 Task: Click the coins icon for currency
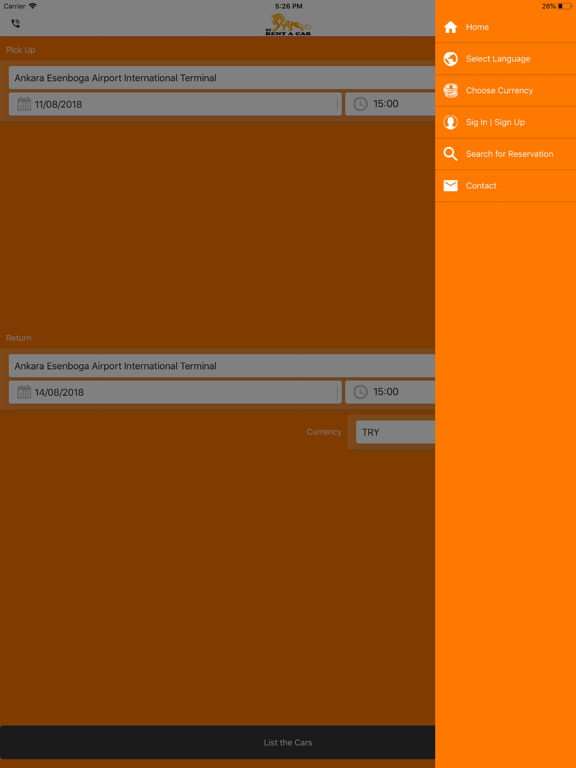click(x=450, y=91)
